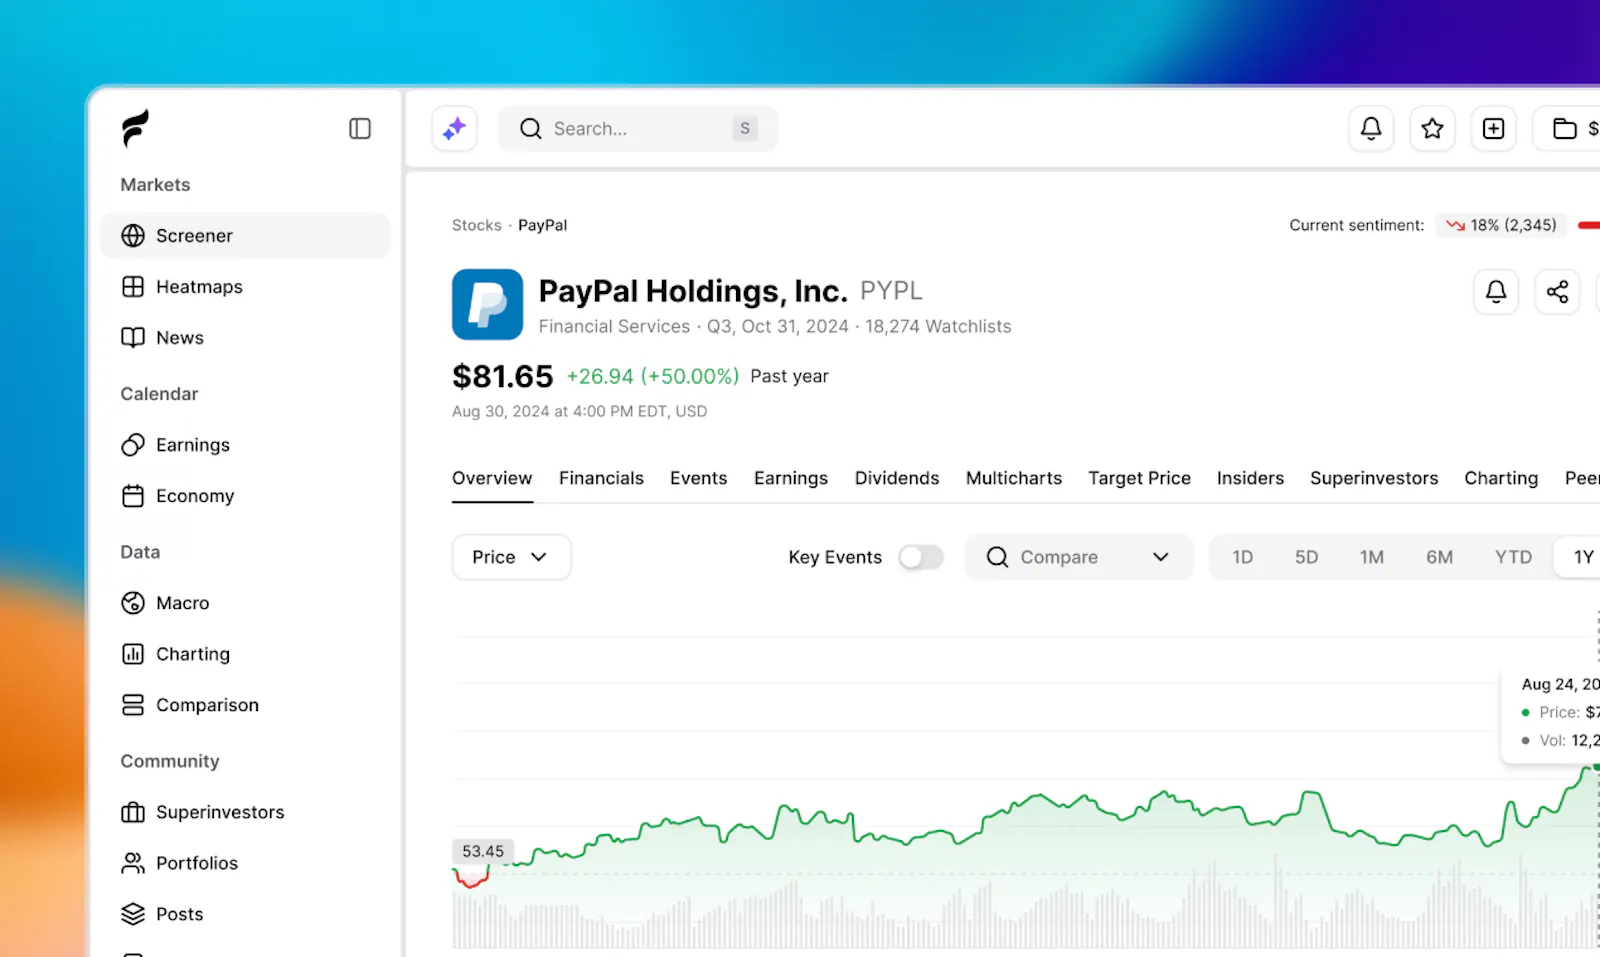Click the app logo in sidebar
This screenshot has height=957, width=1600.
(135, 128)
